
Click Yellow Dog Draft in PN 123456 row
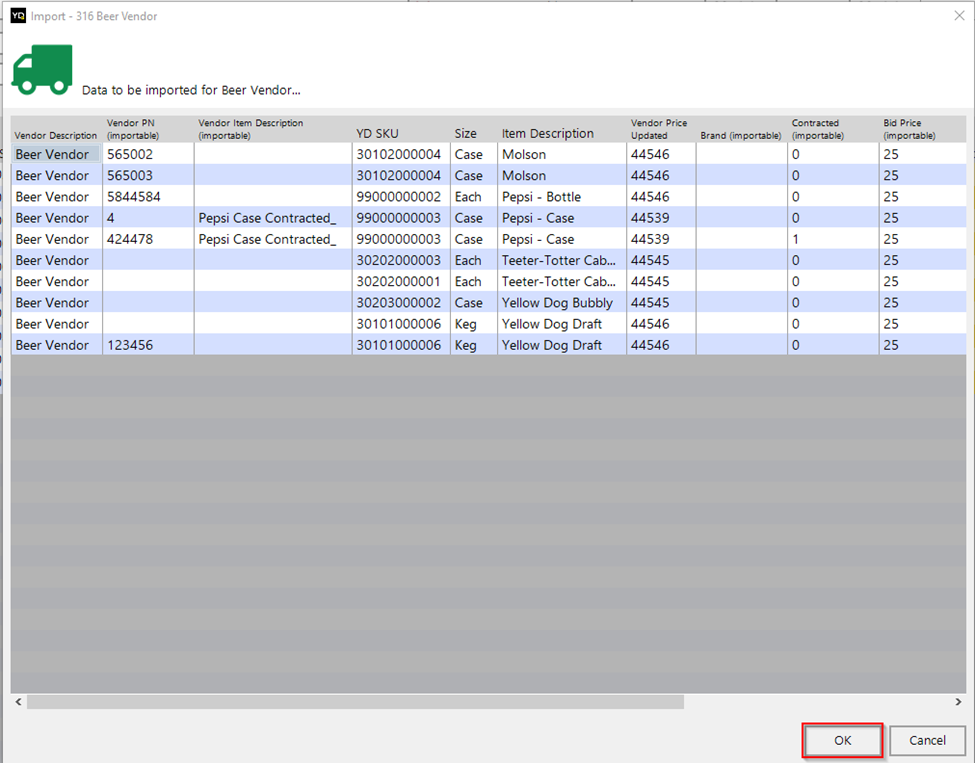point(562,345)
